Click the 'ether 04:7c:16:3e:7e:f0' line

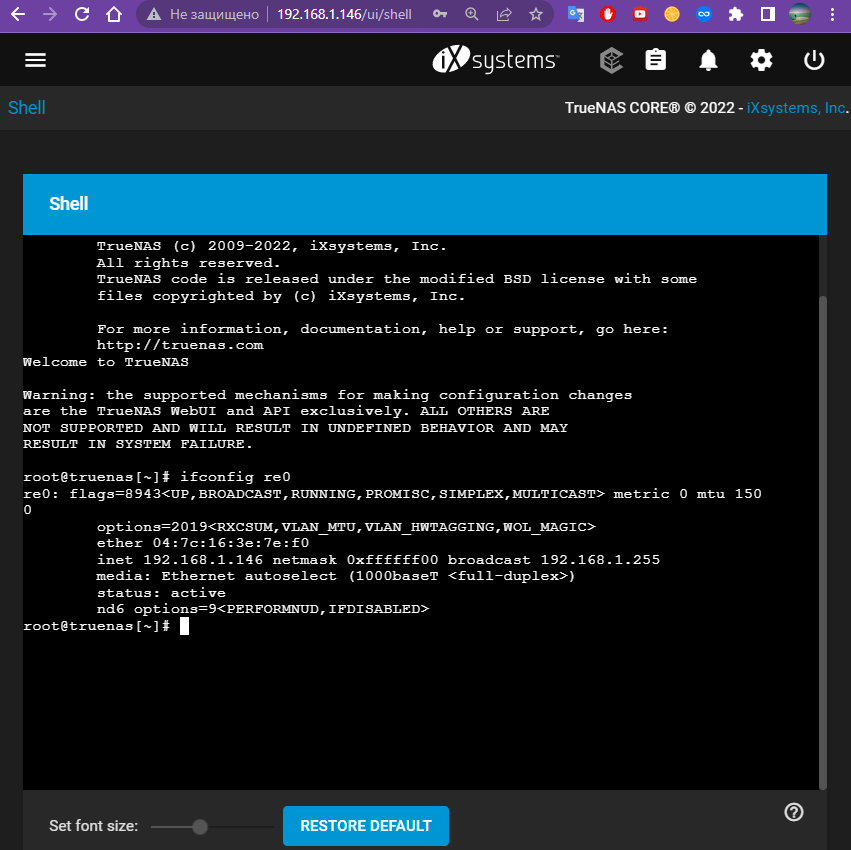click(203, 543)
